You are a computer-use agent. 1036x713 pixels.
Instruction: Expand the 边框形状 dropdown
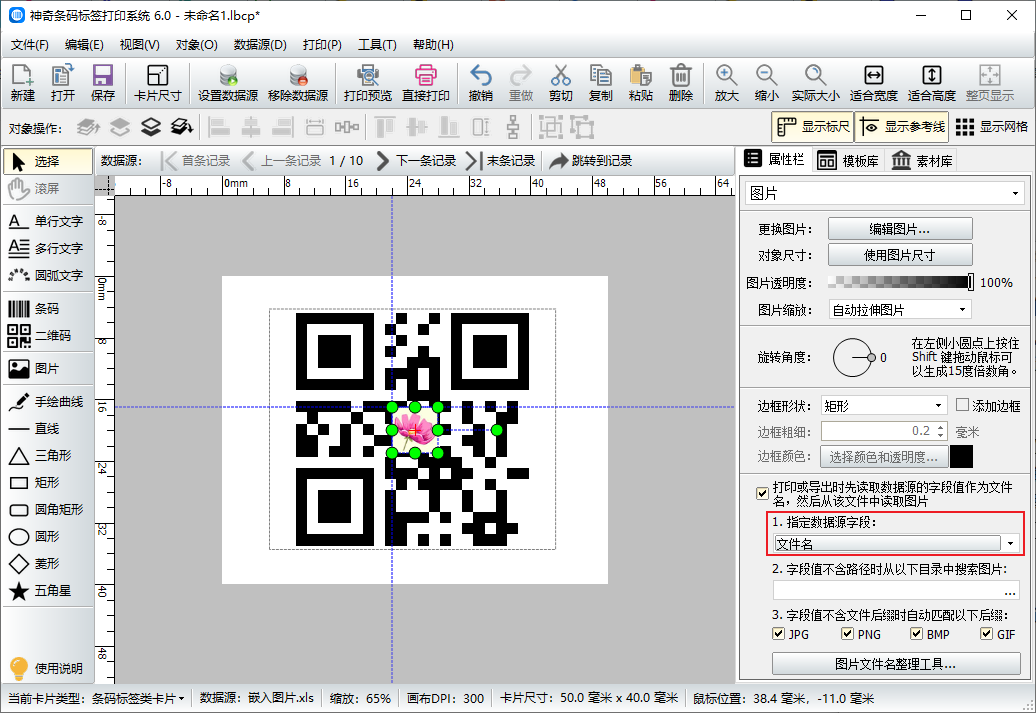coord(883,406)
